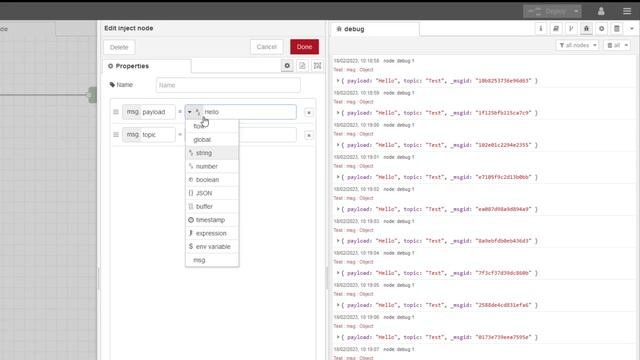This screenshot has height=360, width=640.
Task: Expand debug message with msgid ending ca7c9
Action: pos(338,113)
